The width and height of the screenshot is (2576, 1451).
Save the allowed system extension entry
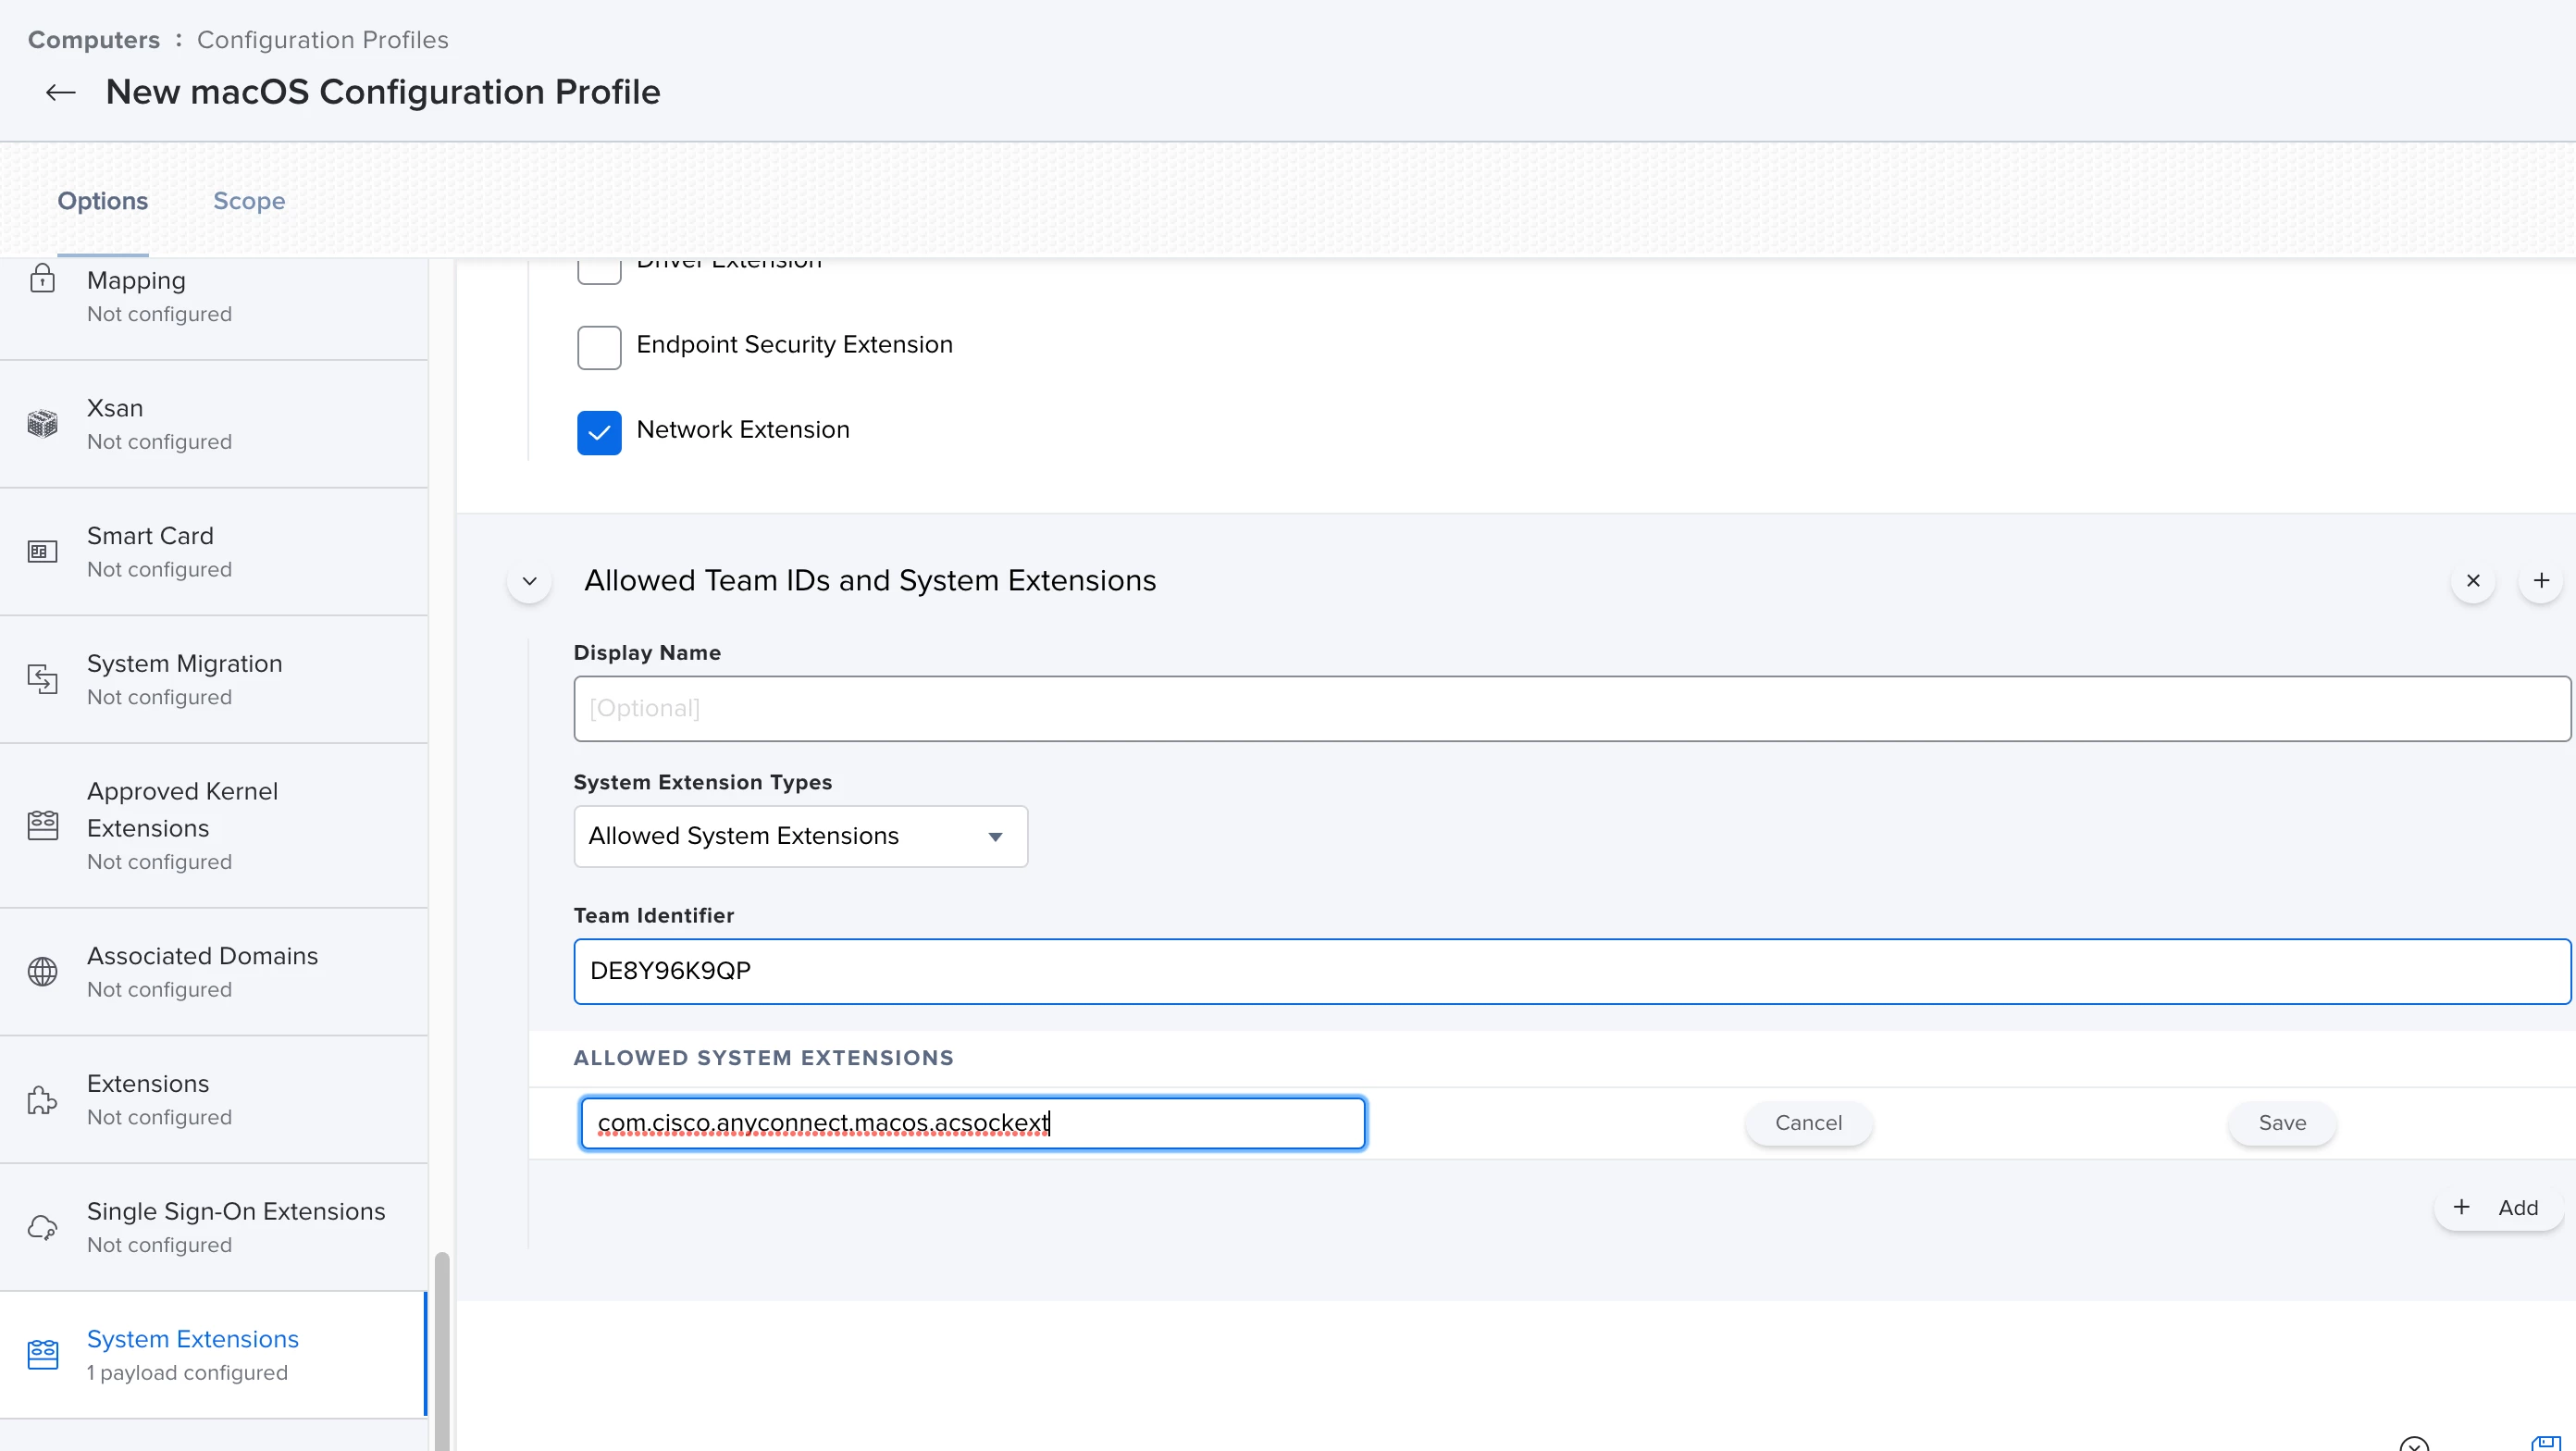click(x=2281, y=1123)
